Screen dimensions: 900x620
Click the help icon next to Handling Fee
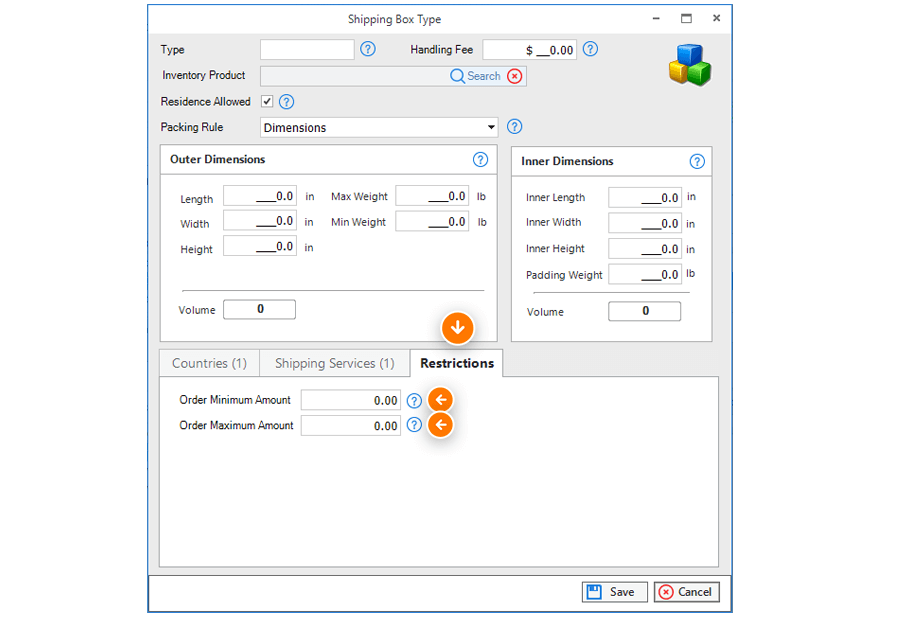coord(590,49)
